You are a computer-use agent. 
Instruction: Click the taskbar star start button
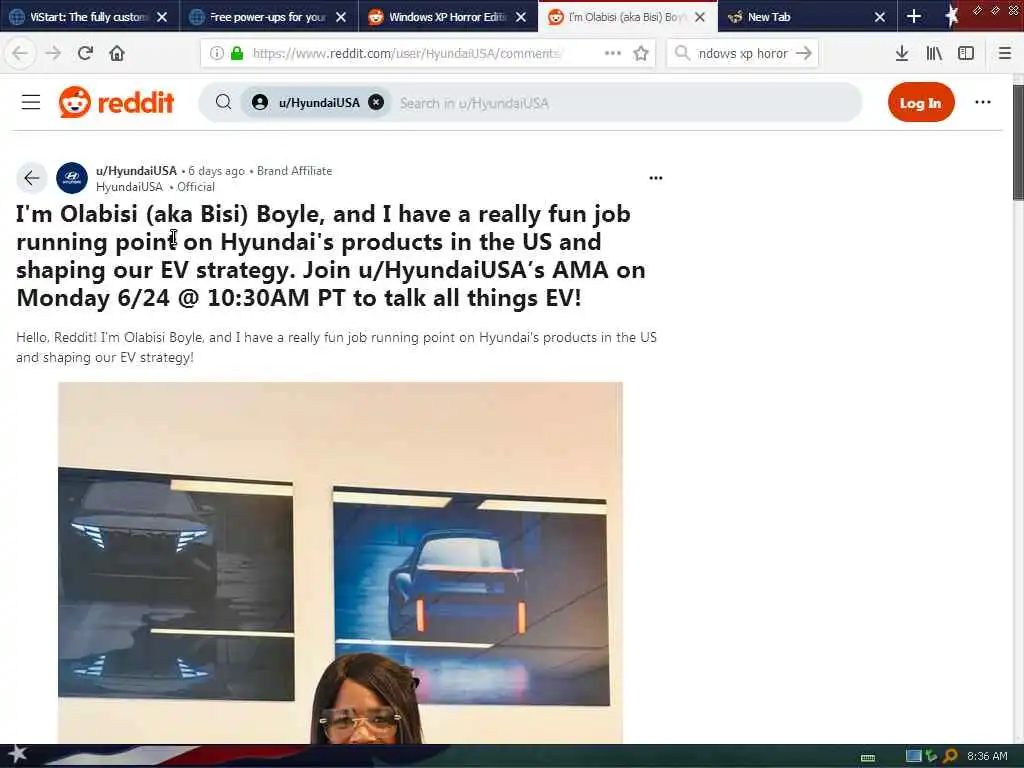coord(18,754)
